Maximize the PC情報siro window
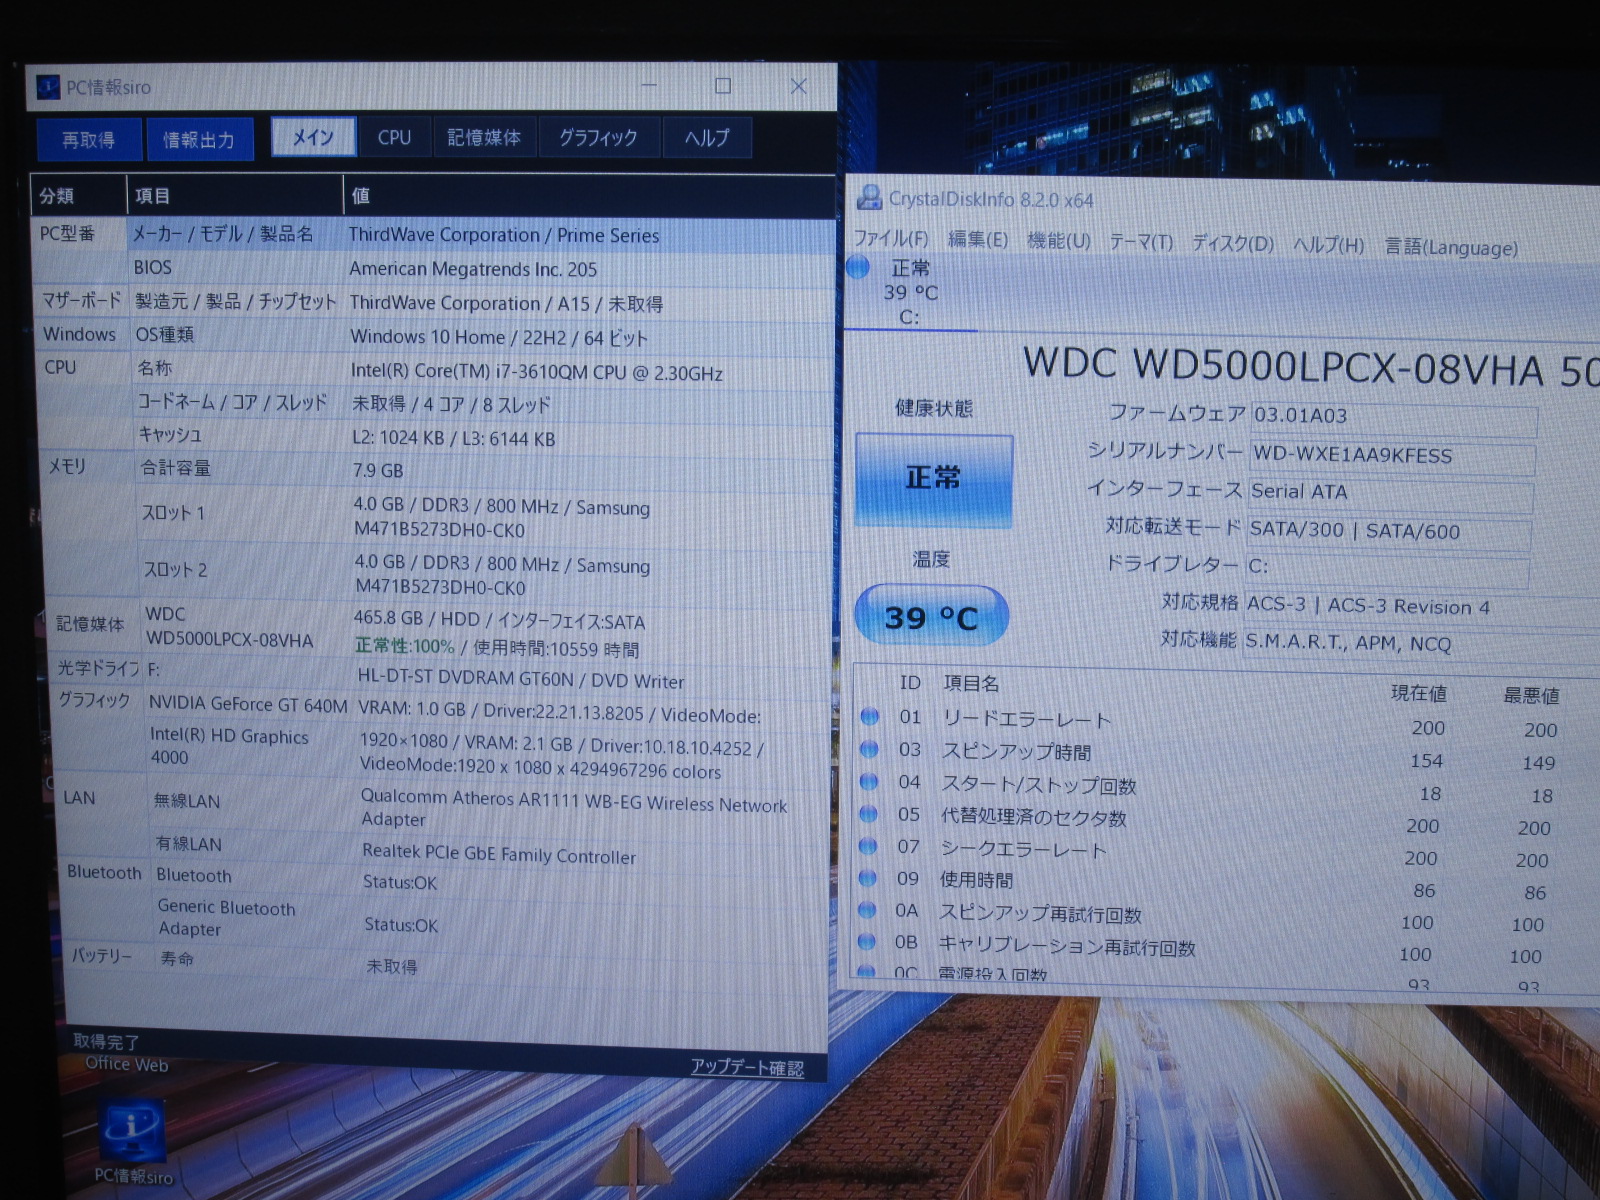1600x1200 pixels. coord(723,86)
